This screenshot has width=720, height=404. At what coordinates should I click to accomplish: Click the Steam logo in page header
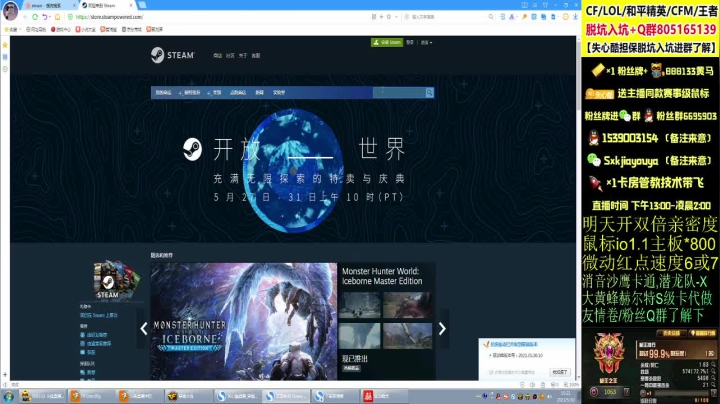[x=173, y=55]
